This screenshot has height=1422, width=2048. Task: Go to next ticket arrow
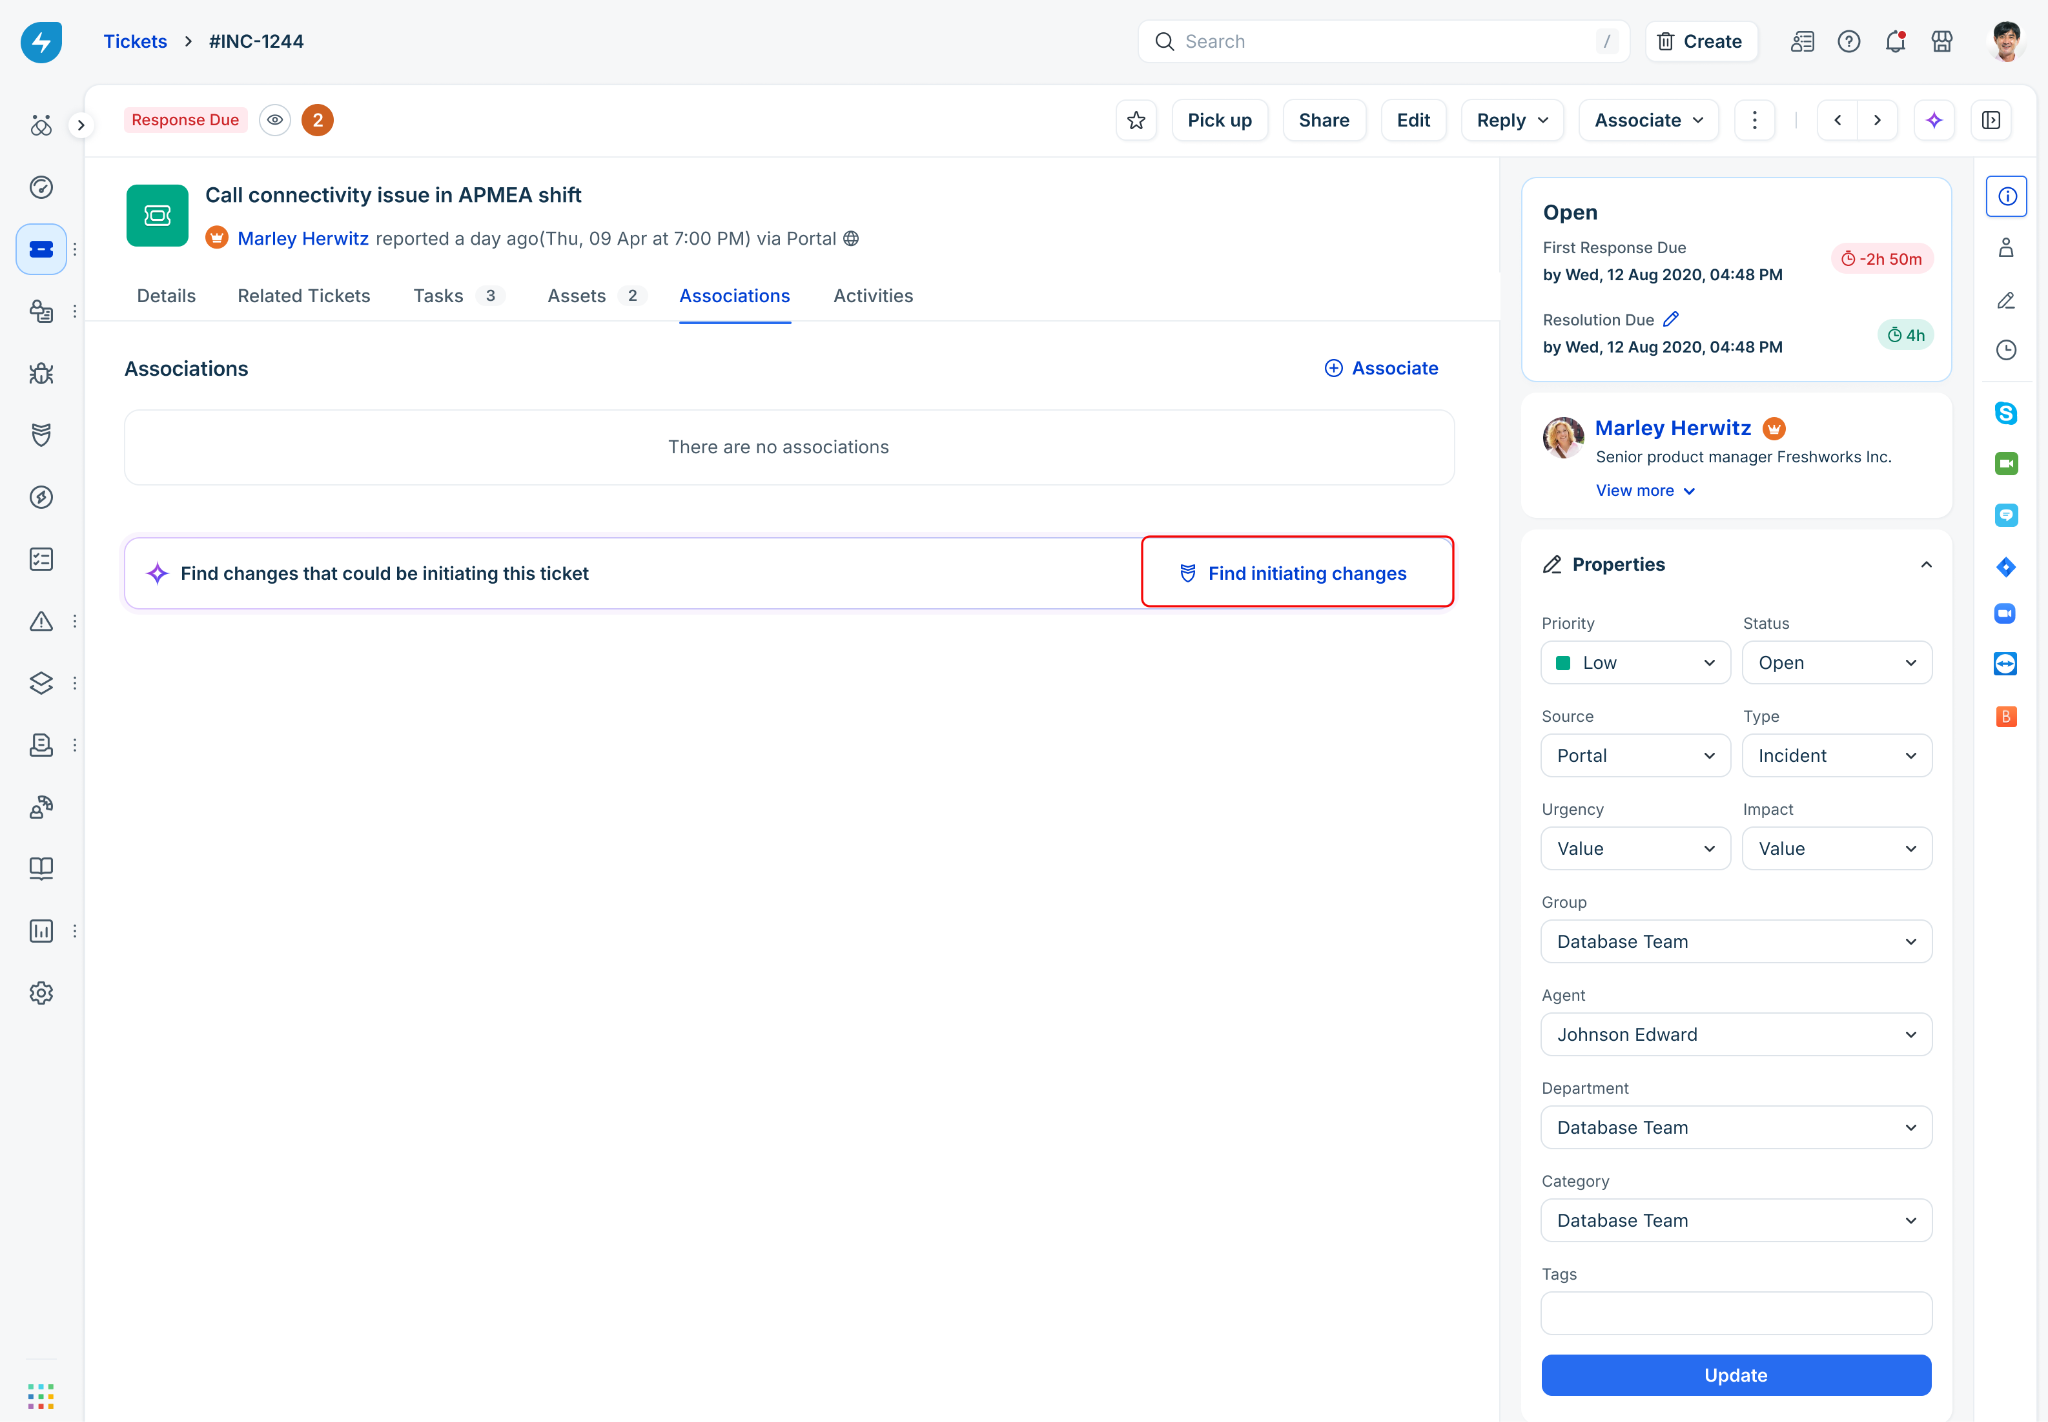(1877, 120)
